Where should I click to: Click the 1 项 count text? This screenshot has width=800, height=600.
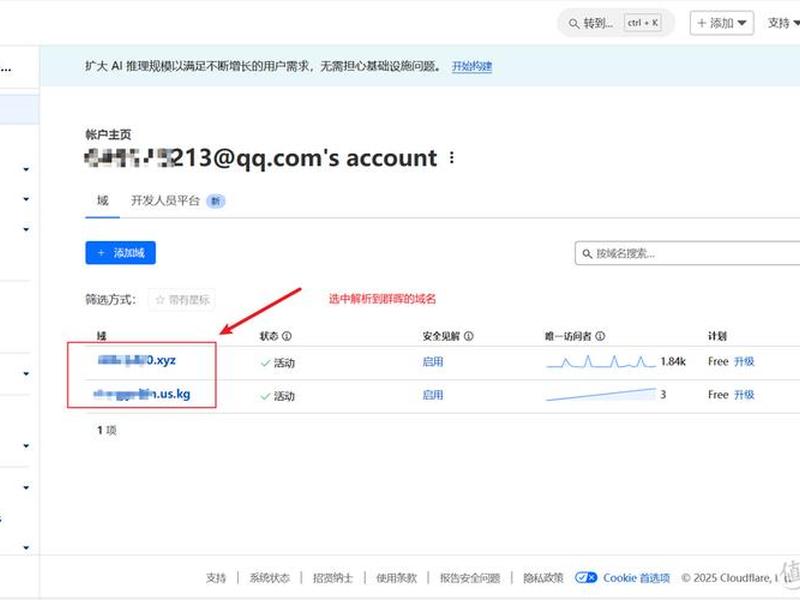107,430
